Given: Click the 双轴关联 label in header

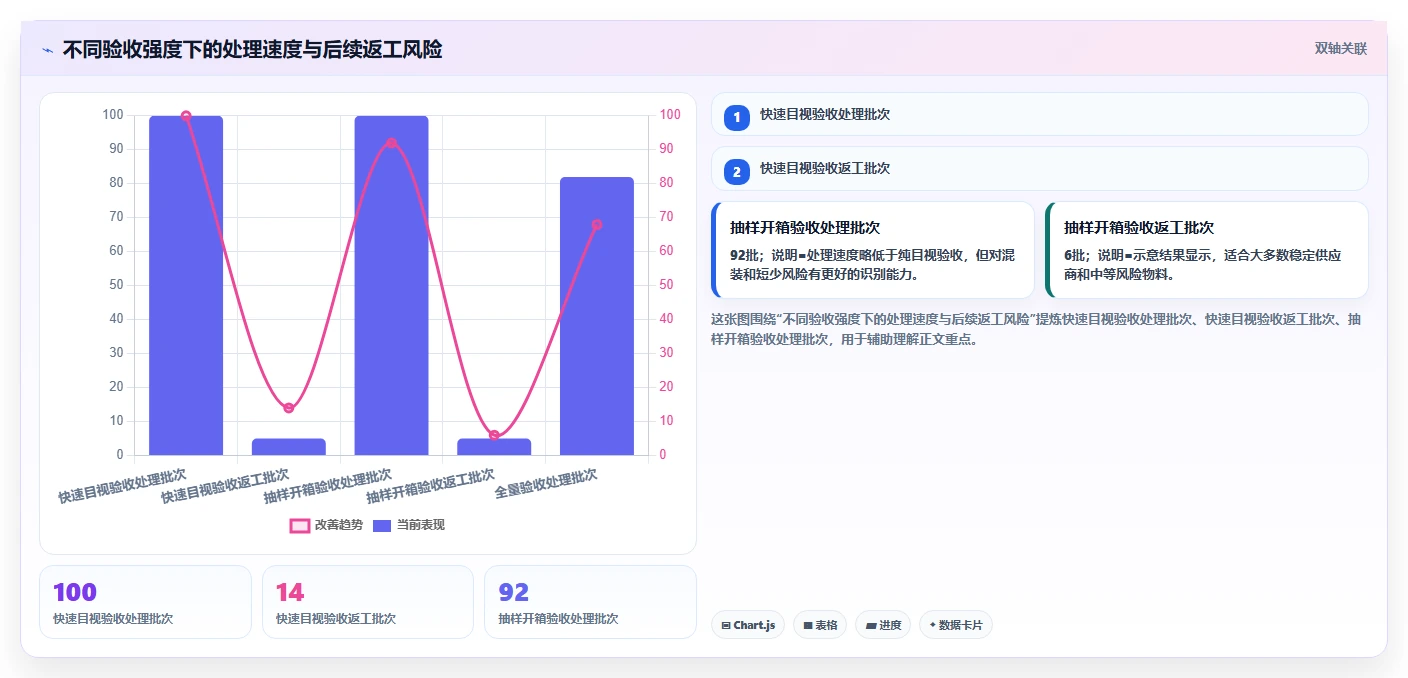Looking at the screenshot, I should pos(1340,49).
